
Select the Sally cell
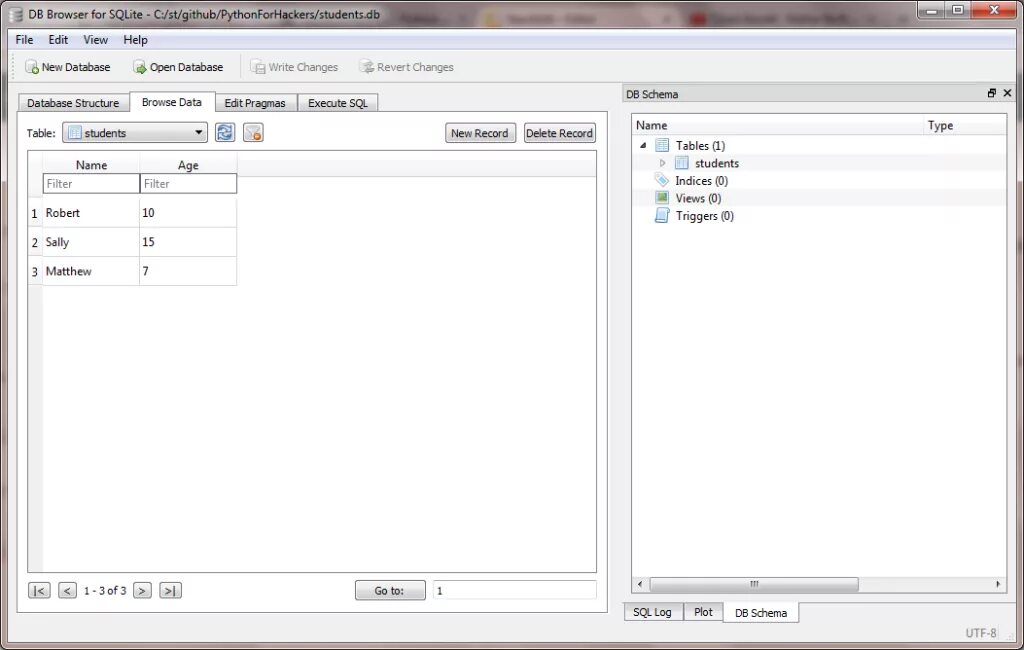point(91,242)
